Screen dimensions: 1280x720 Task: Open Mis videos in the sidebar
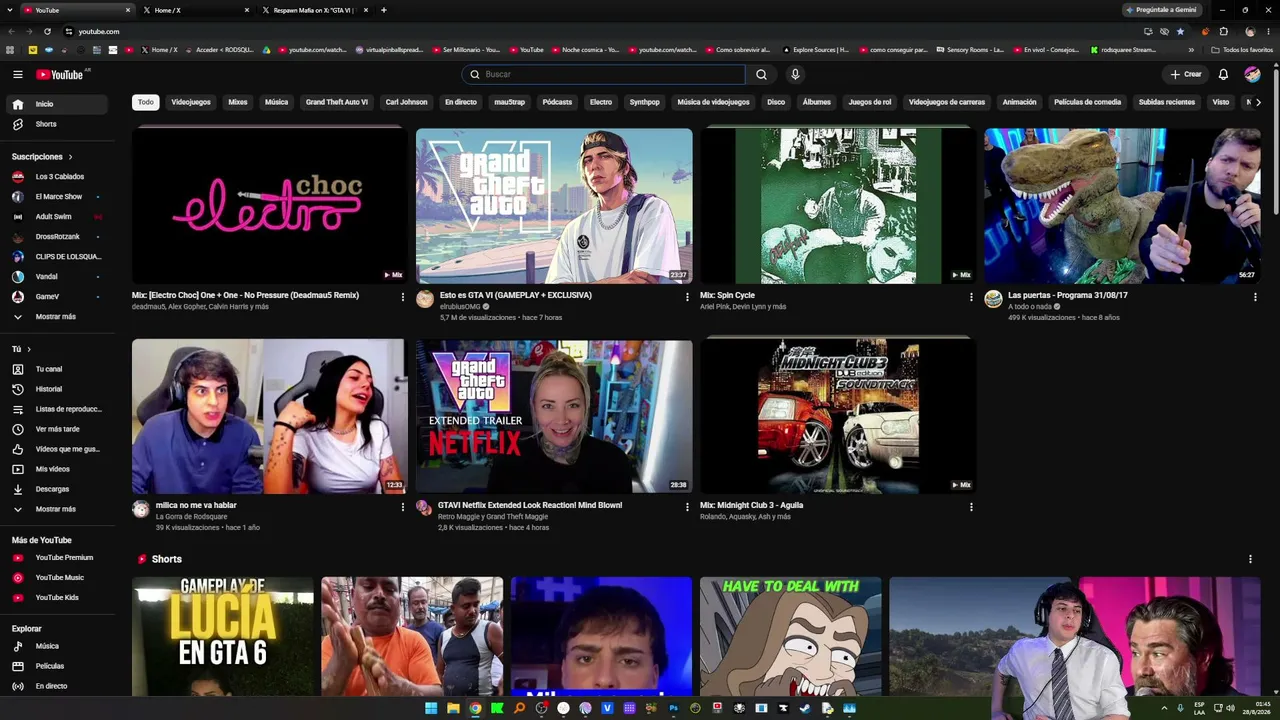point(57,469)
